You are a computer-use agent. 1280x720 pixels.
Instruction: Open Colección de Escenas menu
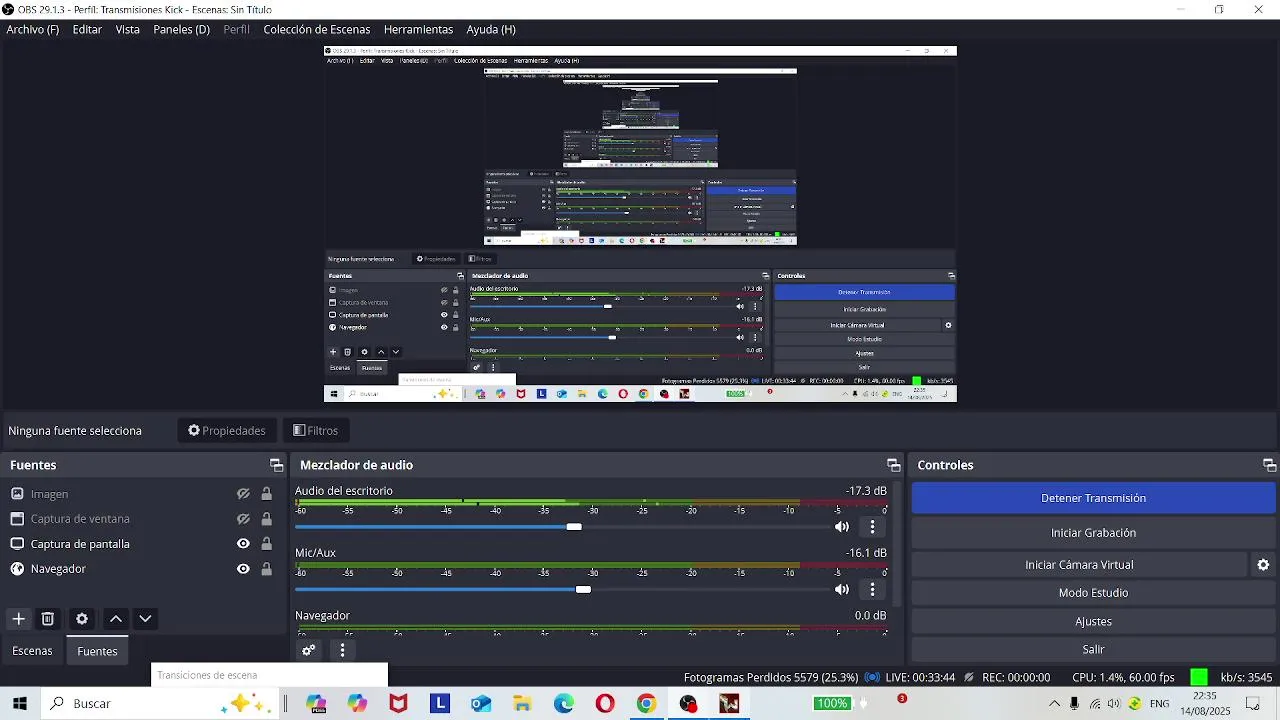point(316,30)
